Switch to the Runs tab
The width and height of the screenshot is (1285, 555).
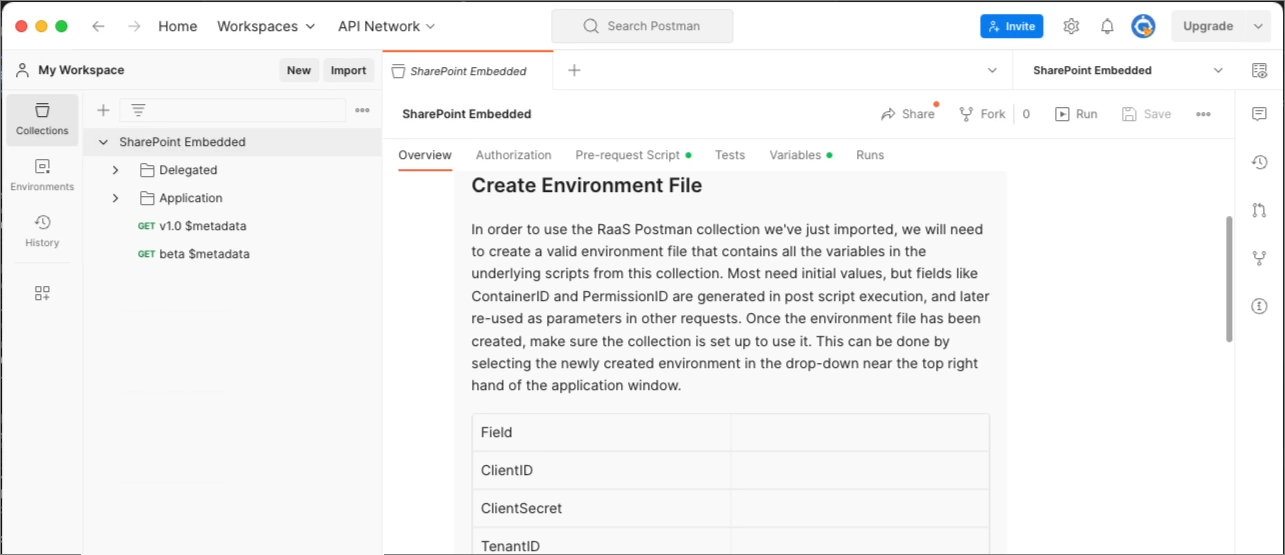(x=870, y=155)
